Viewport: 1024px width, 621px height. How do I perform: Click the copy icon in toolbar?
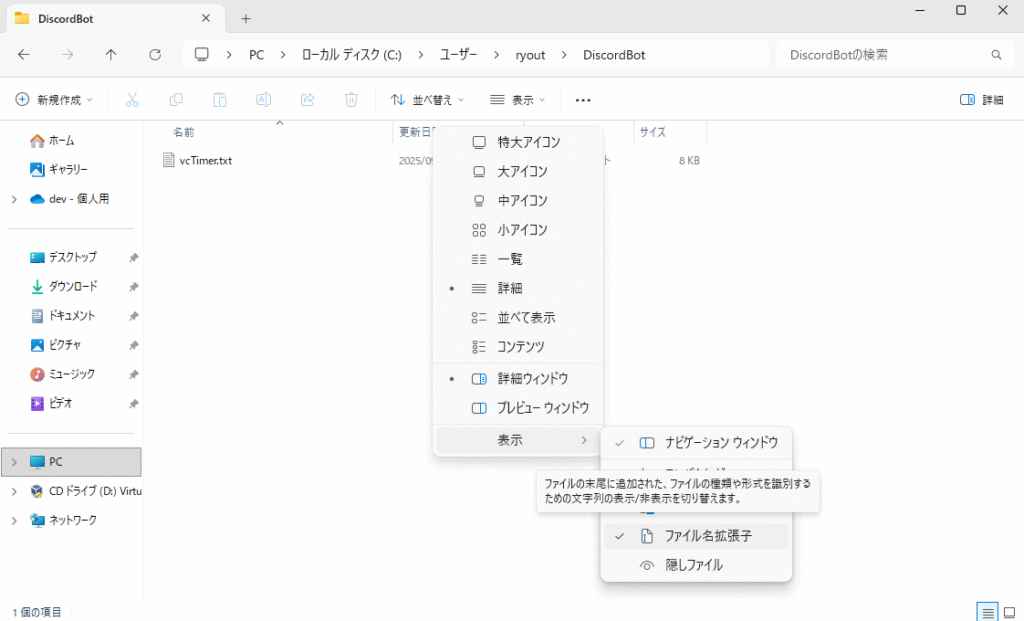coord(176,100)
